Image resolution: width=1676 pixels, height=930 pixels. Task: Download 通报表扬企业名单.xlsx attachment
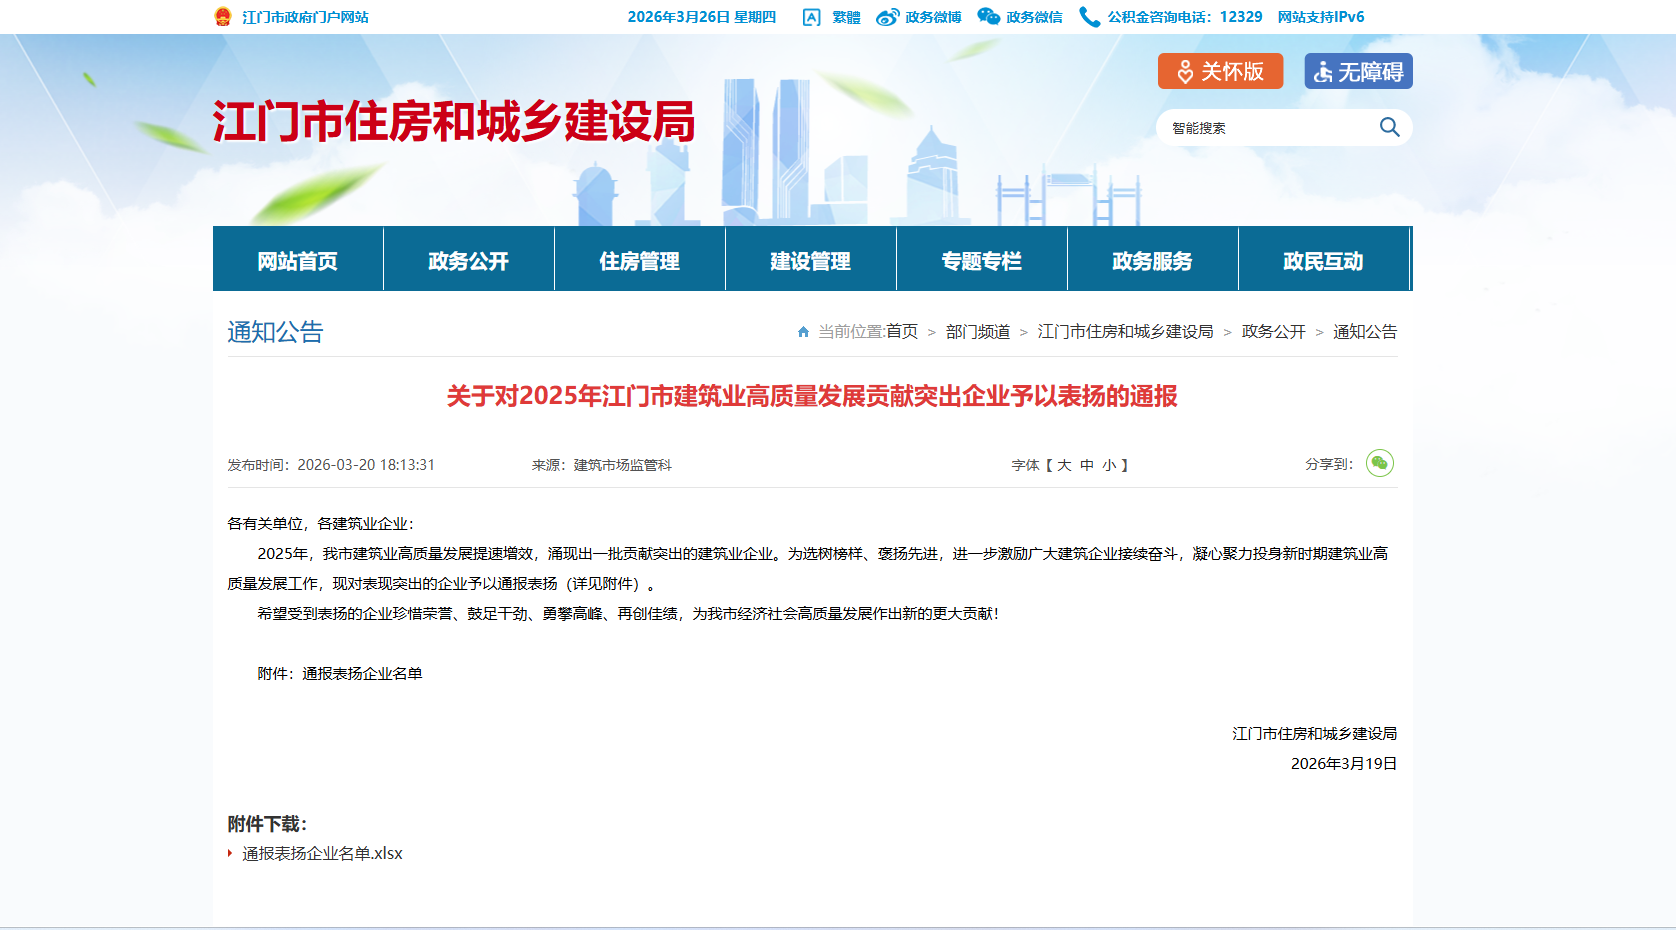coord(322,853)
